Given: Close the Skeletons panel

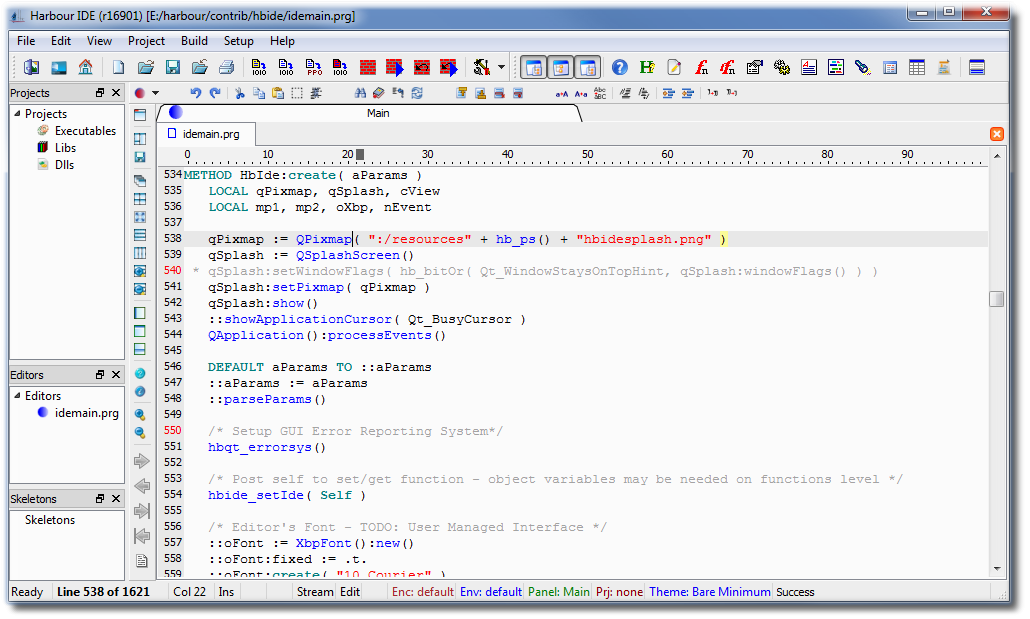Looking at the screenshot, I should pyautogui.click(x=116, y=499).
